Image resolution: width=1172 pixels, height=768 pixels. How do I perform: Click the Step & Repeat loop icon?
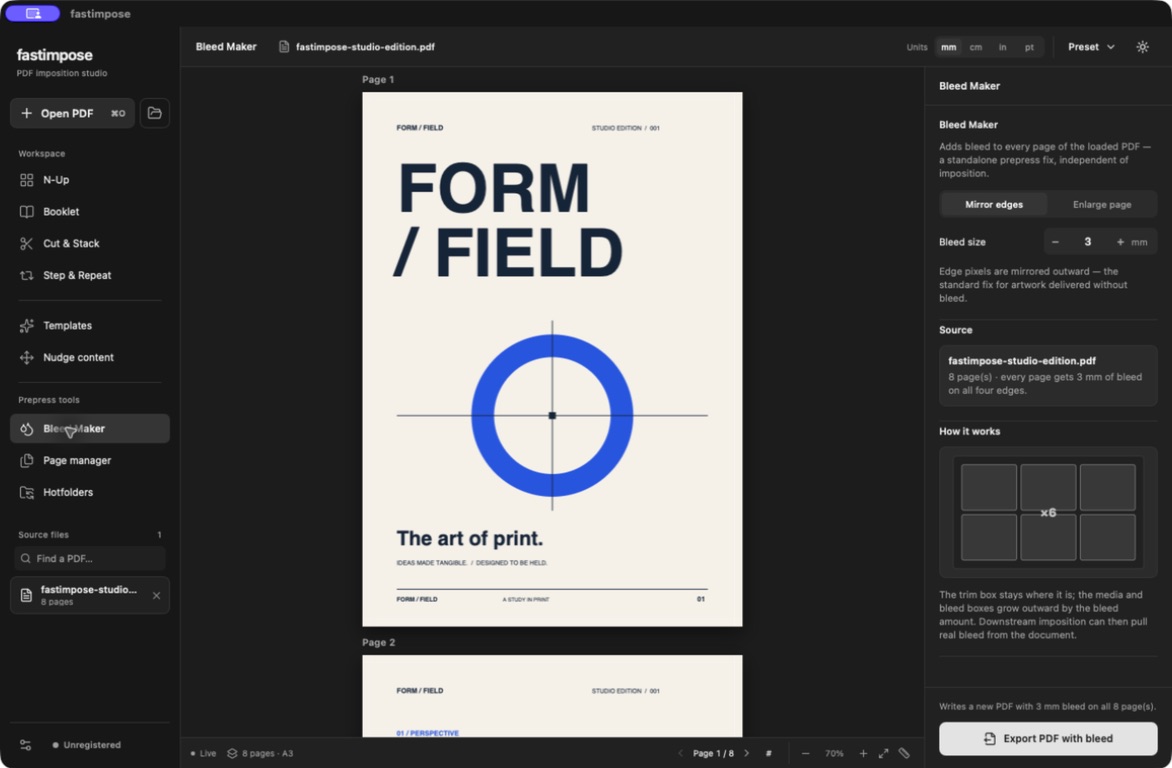(x=27, y=275)
